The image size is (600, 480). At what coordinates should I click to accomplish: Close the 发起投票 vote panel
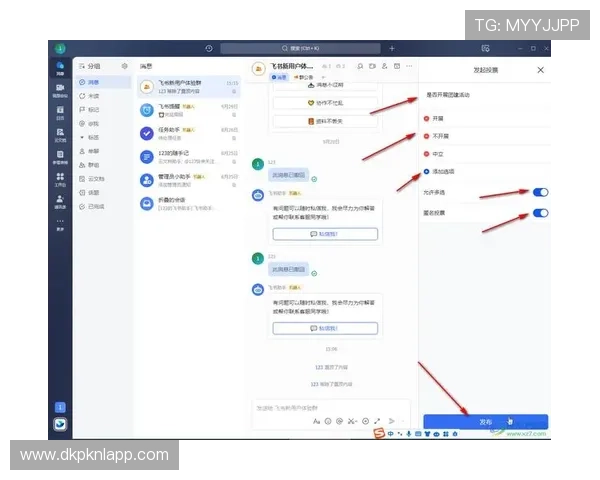[540, 70]
